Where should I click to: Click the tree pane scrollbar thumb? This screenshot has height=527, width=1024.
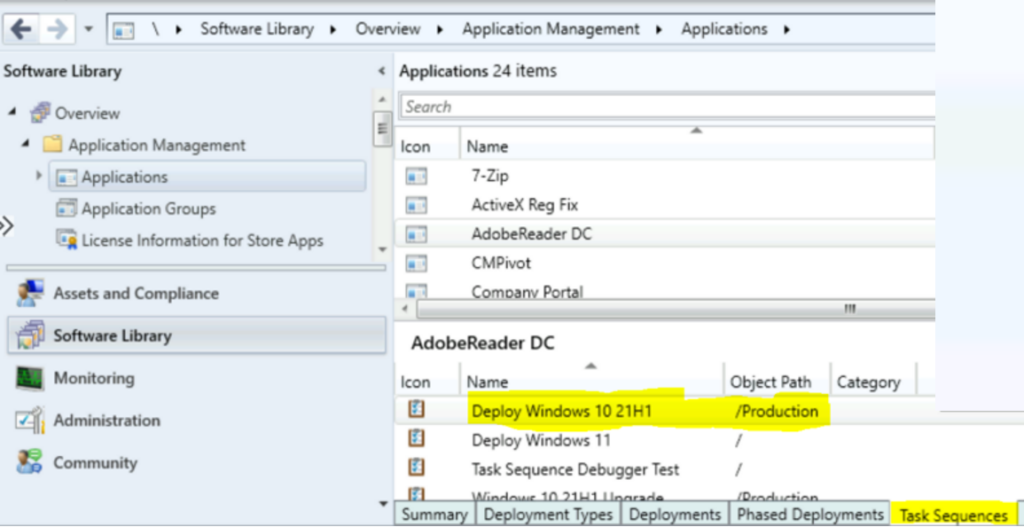point(382,129)
